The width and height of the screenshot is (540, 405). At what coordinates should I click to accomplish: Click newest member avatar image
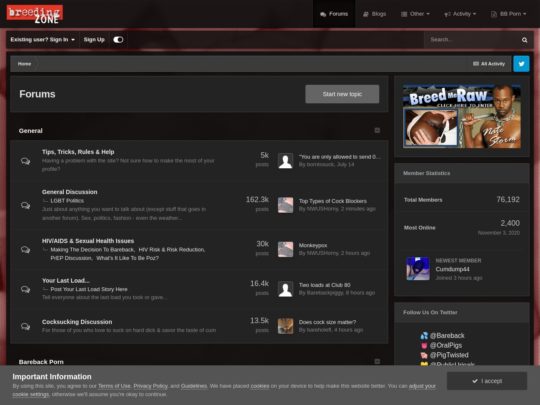point(418,268)
